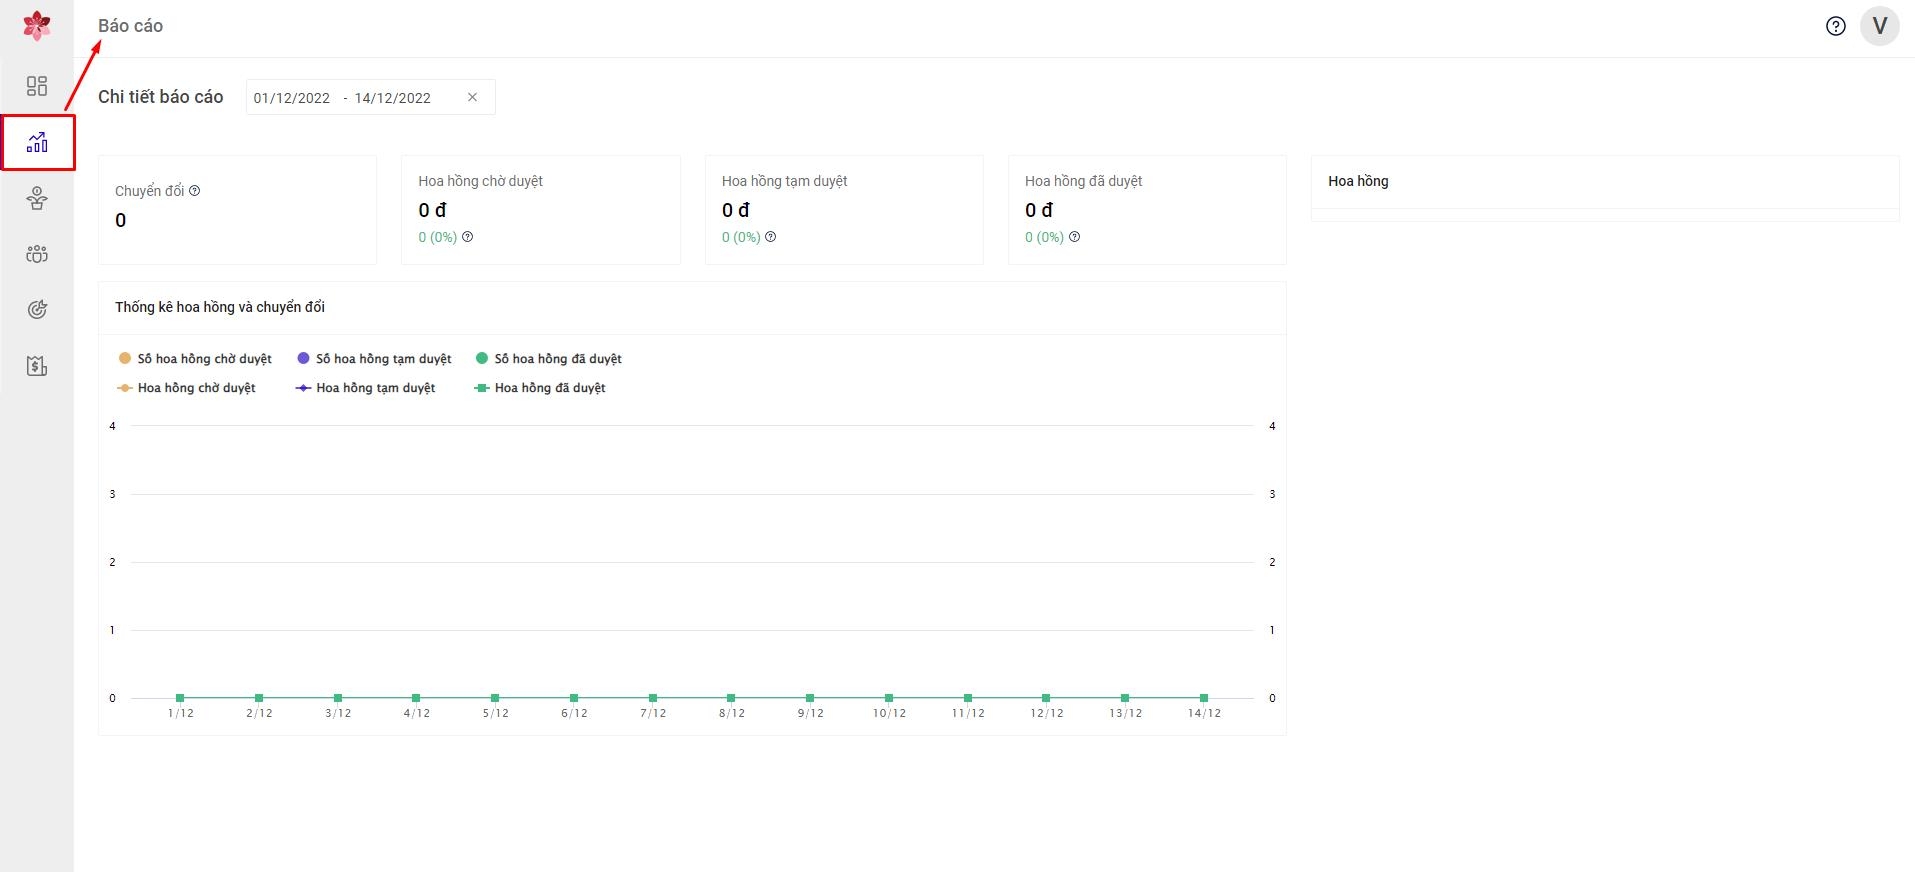Toggle Số hoa hồng đã duyệt legend series
The height and width of the screenshot is (872, 1915).
(x=549, y=359)
